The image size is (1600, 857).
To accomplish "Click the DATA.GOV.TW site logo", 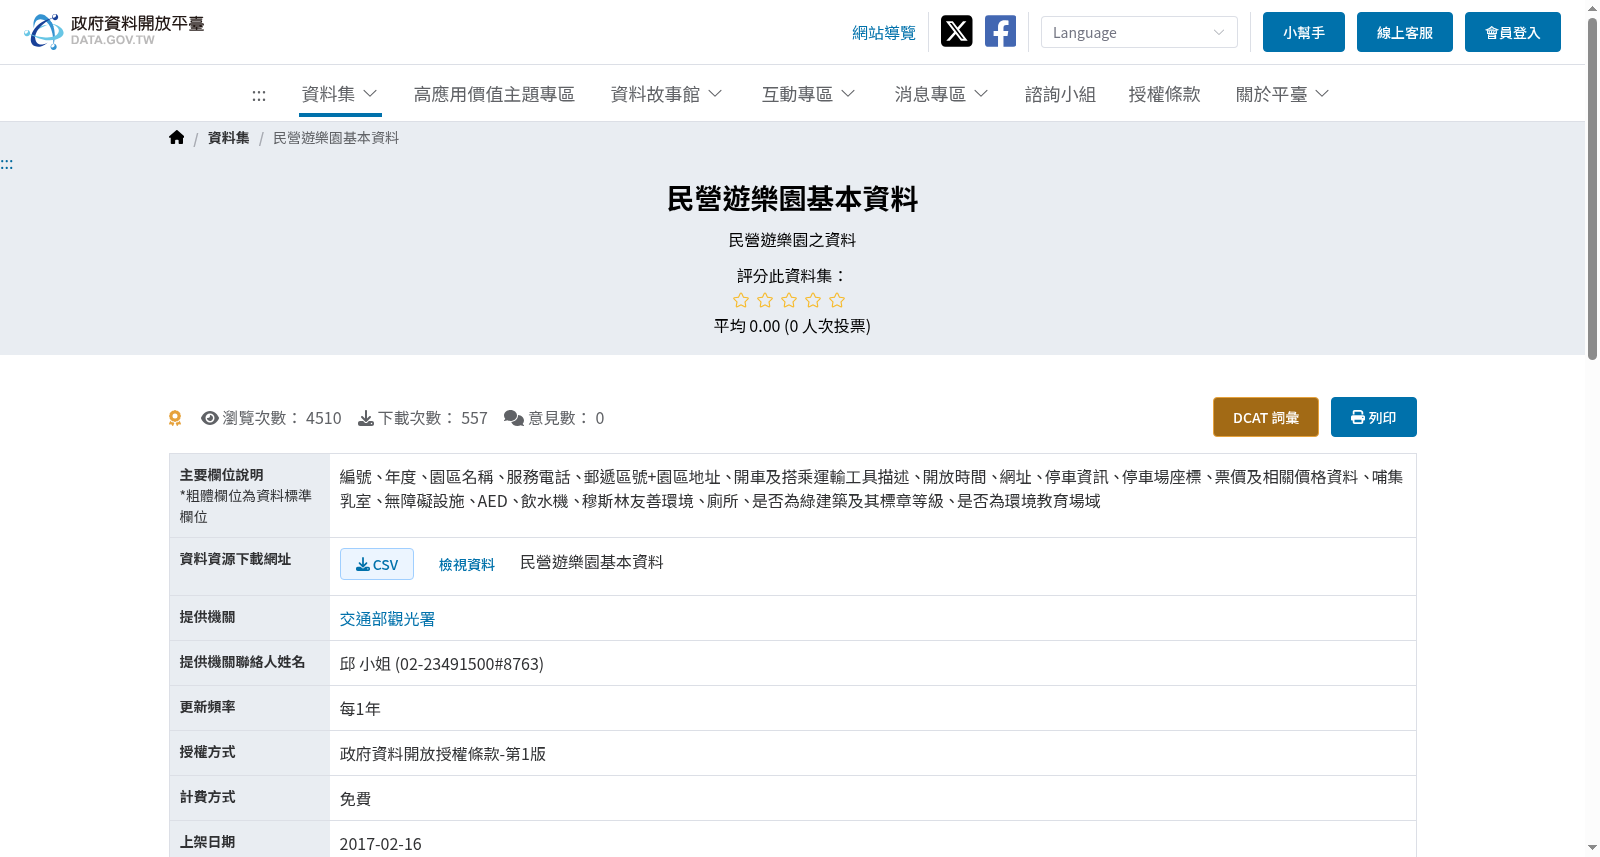I will [114, 32].
